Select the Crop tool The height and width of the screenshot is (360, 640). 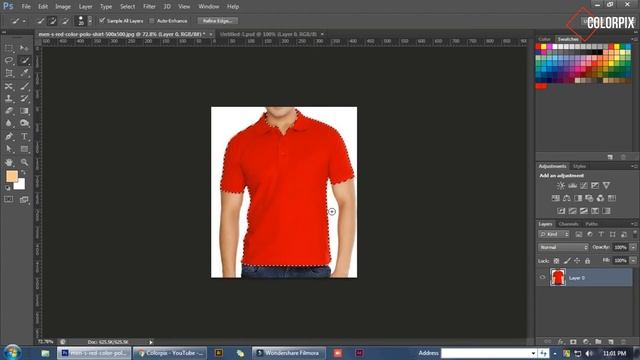click(9, 73)
